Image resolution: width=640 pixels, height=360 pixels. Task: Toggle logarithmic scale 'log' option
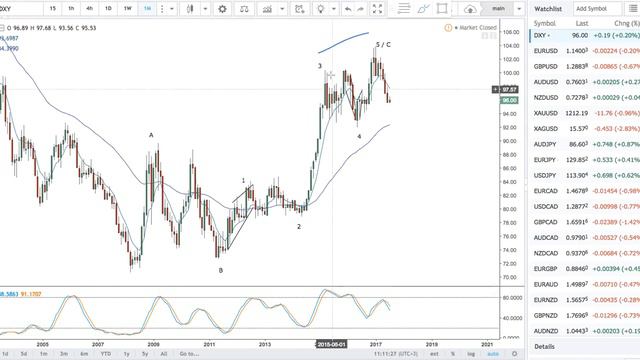(x=471, y=354)
